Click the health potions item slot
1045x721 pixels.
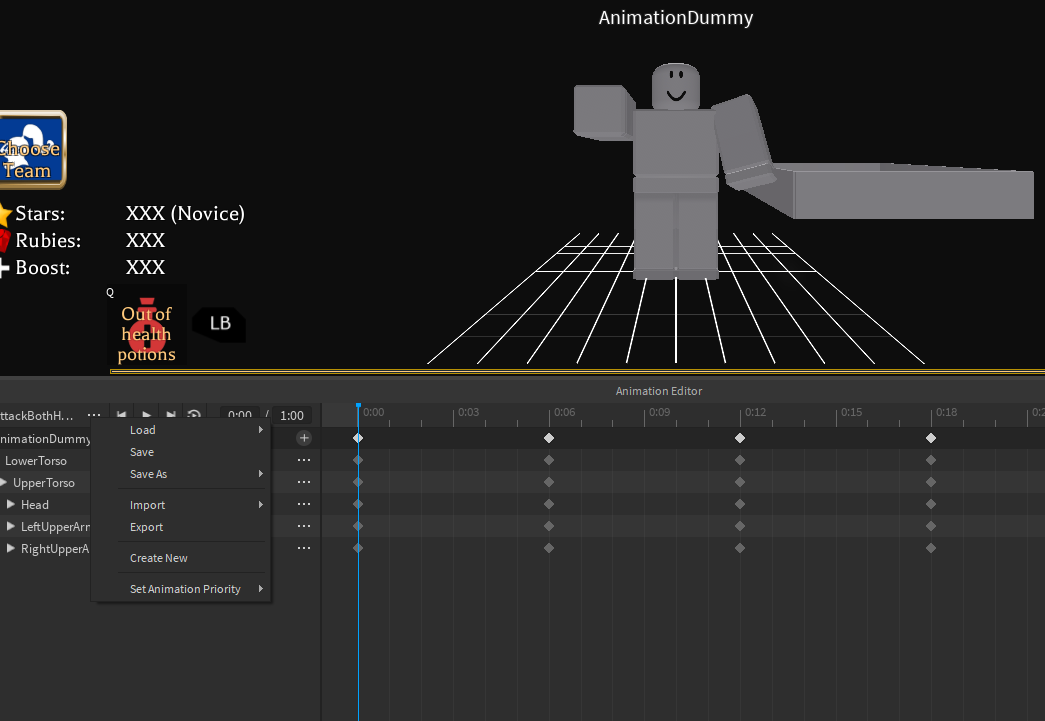(147, 325)
